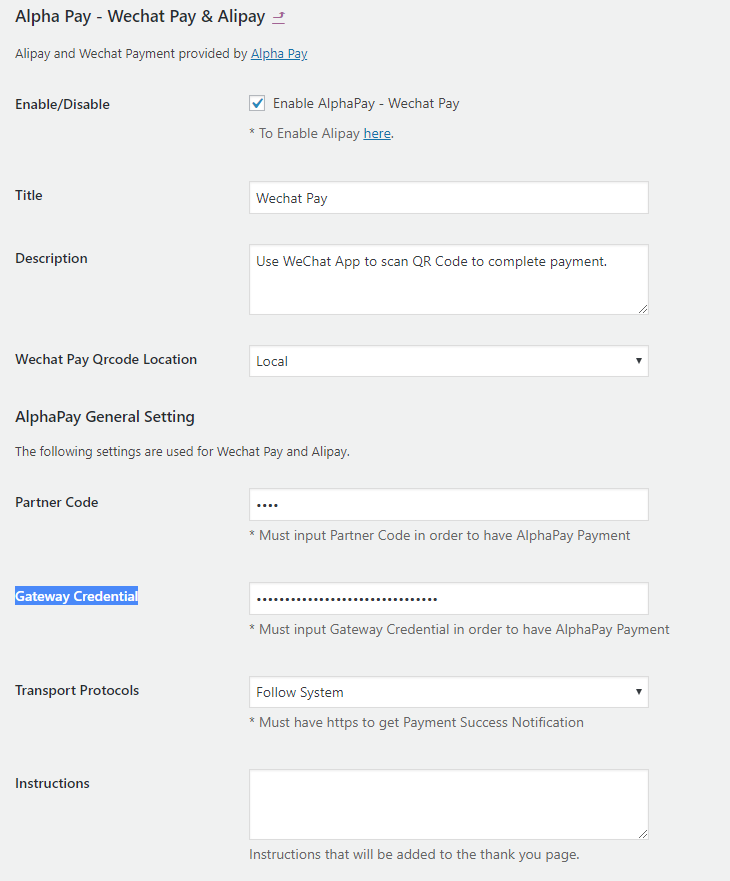Grab the Instructions textarea resize handle
Screen dimensions: 730x881
(x=643, y=834)
